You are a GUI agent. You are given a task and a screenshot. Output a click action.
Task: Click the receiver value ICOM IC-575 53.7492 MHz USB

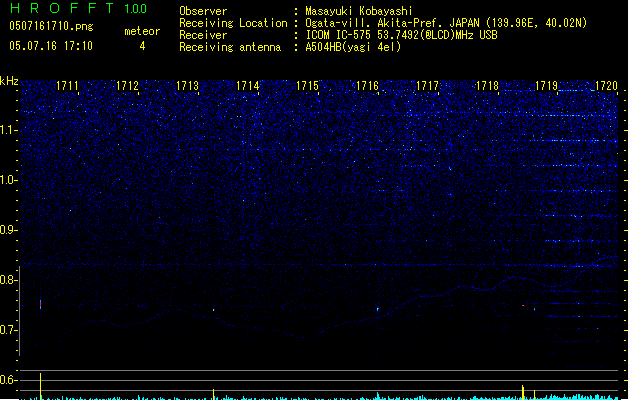[402, 35]
